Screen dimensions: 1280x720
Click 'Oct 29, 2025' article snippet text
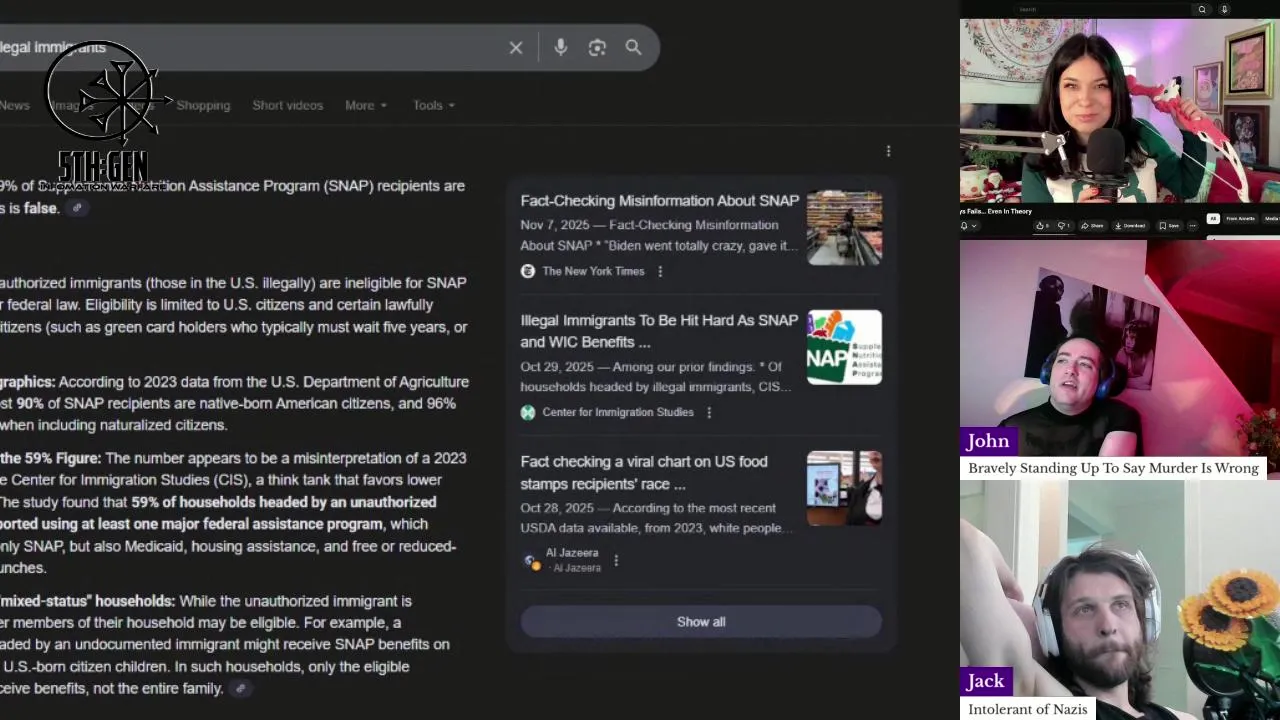click(656, 376)
